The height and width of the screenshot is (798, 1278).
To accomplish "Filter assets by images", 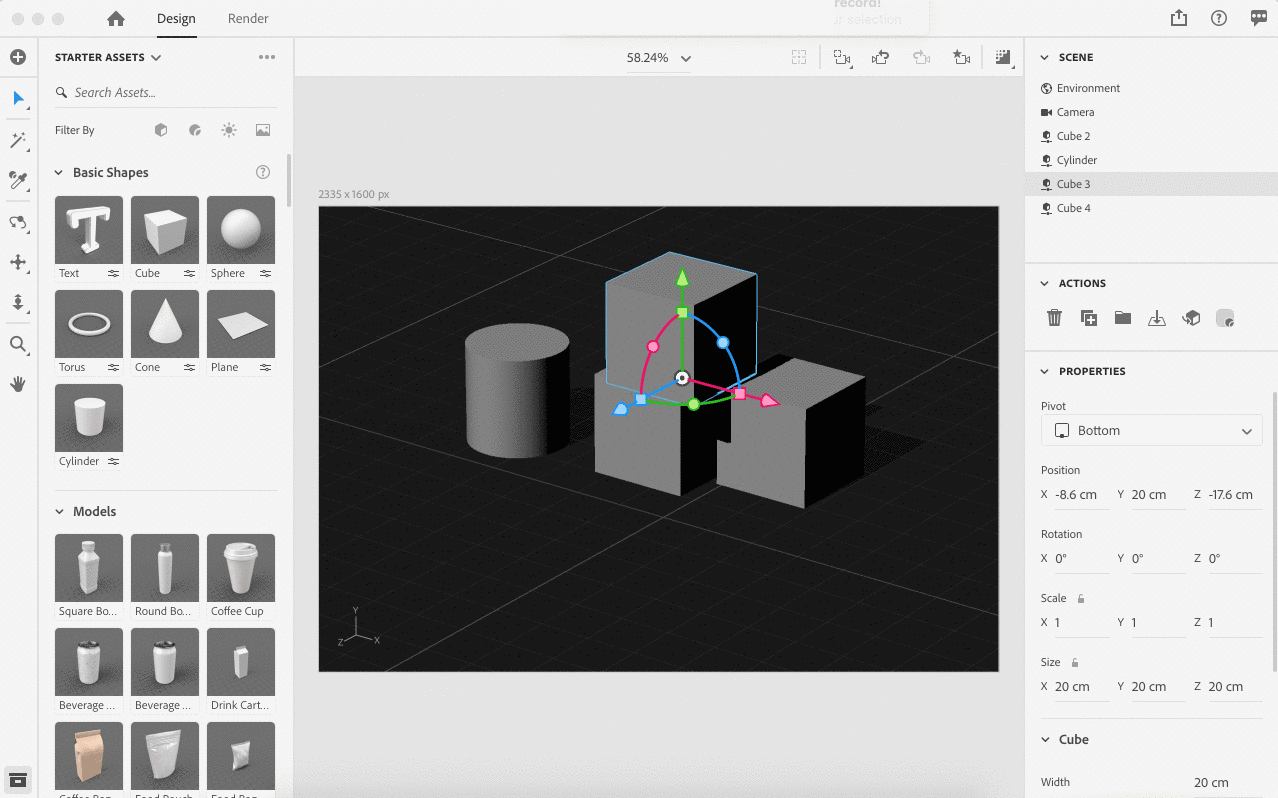I will coord(263,130).
